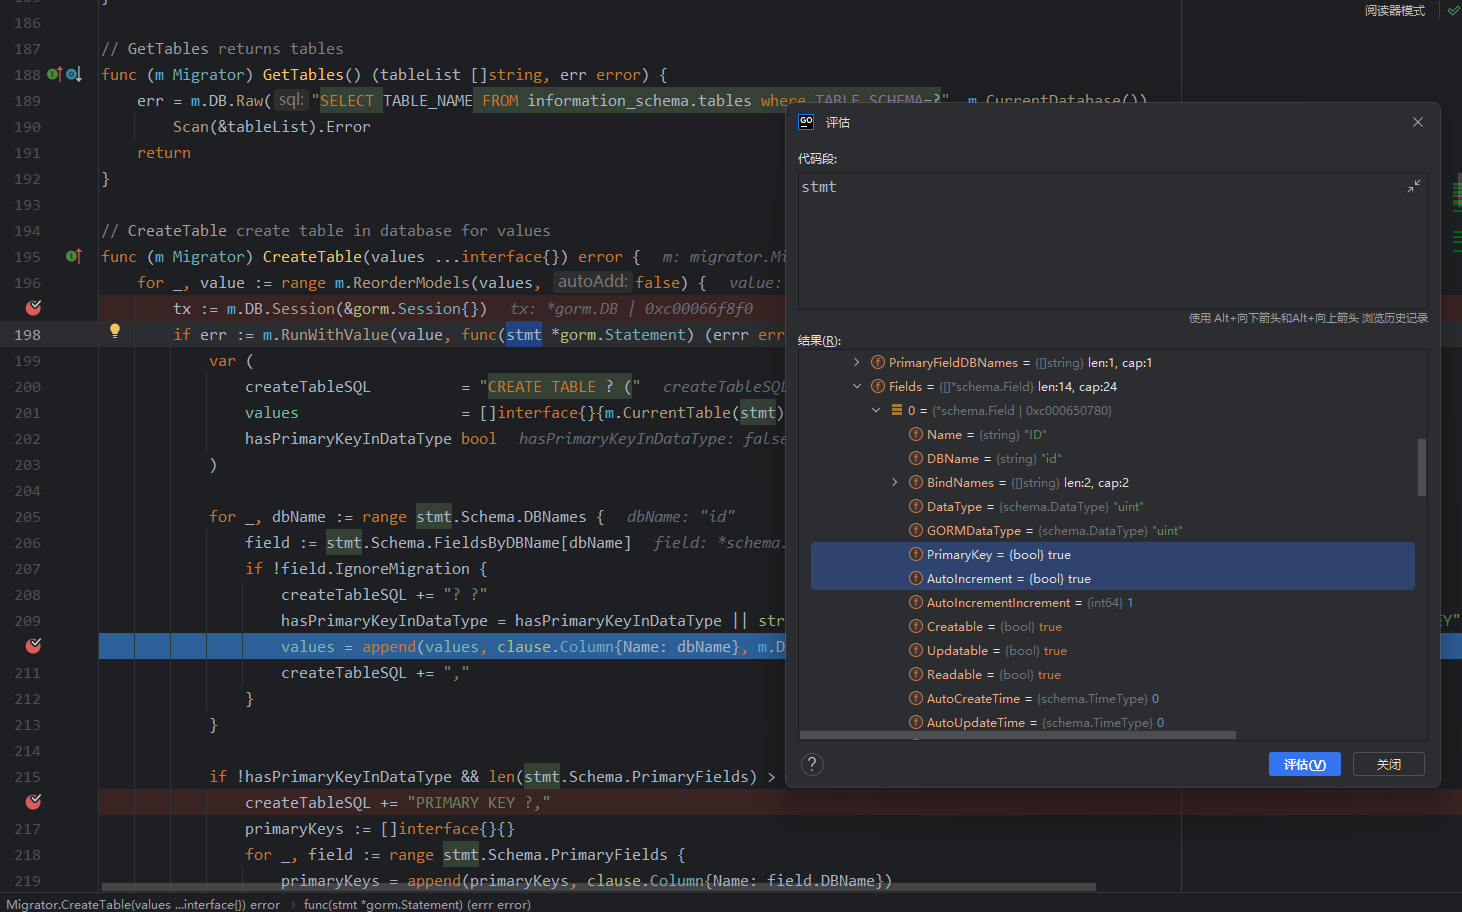
Task: Click the blue implemented-by icon on line 188
Action: click(x=73, y=74)
